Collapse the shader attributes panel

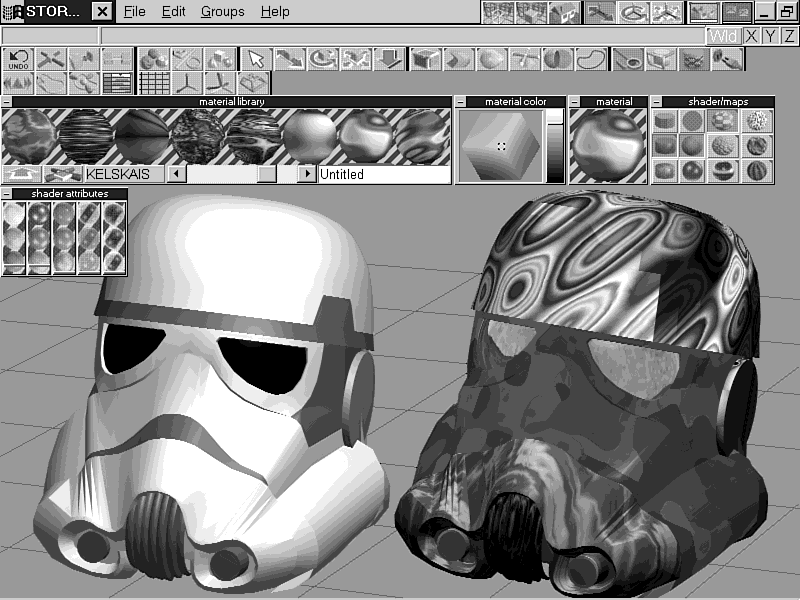[7, 193]
